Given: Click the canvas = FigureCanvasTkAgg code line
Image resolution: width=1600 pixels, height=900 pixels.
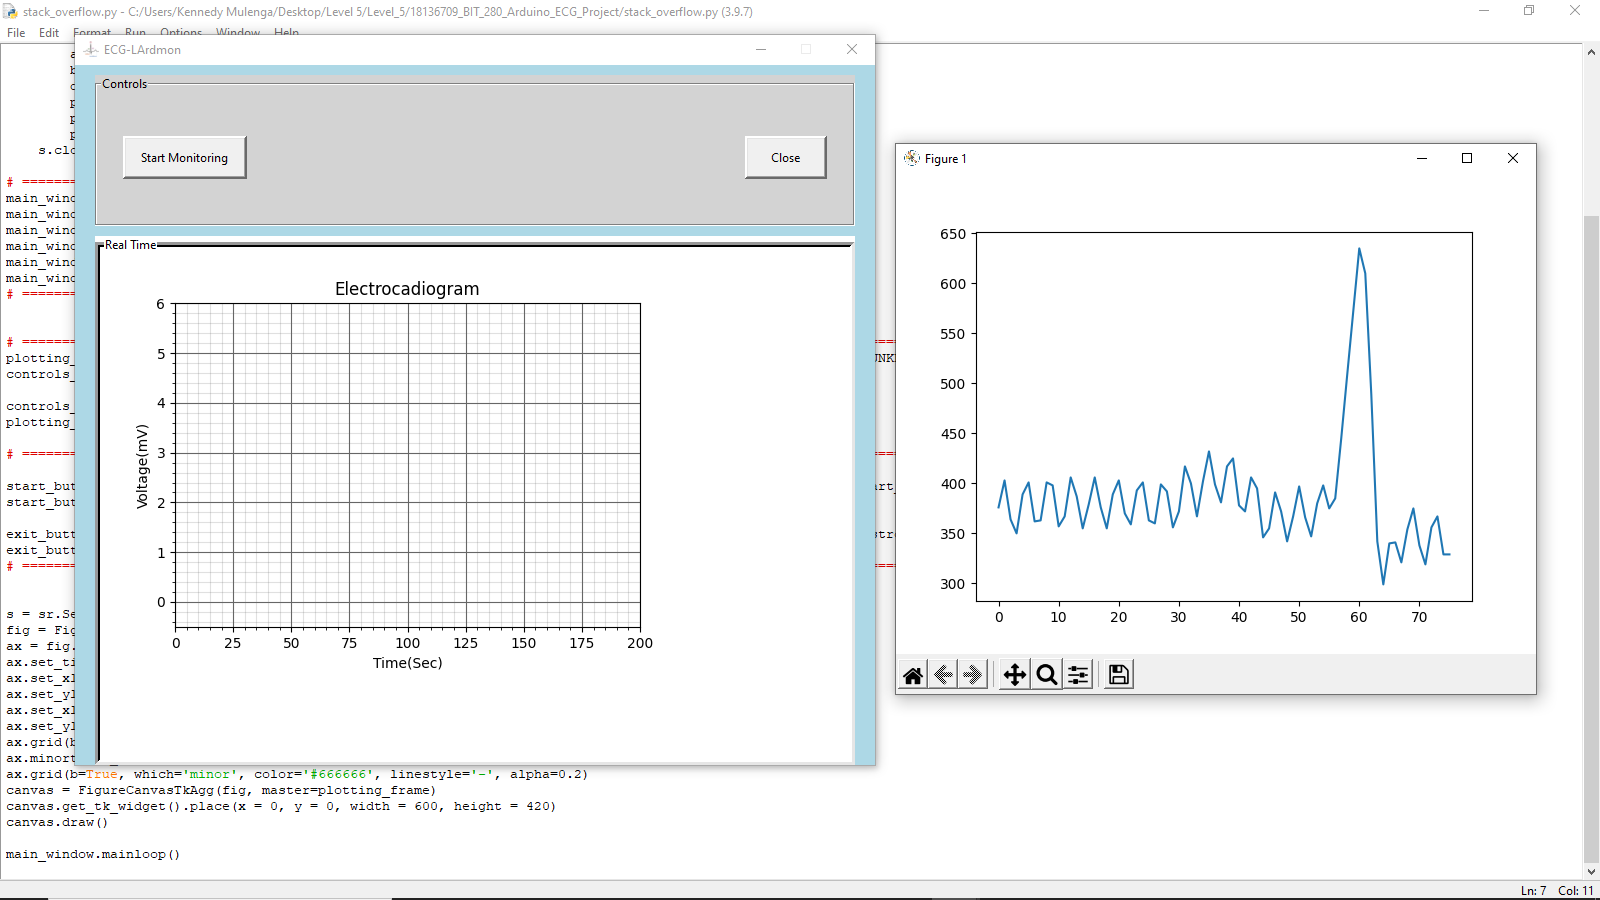Looking at the screenshot, I should click(221, 790).
